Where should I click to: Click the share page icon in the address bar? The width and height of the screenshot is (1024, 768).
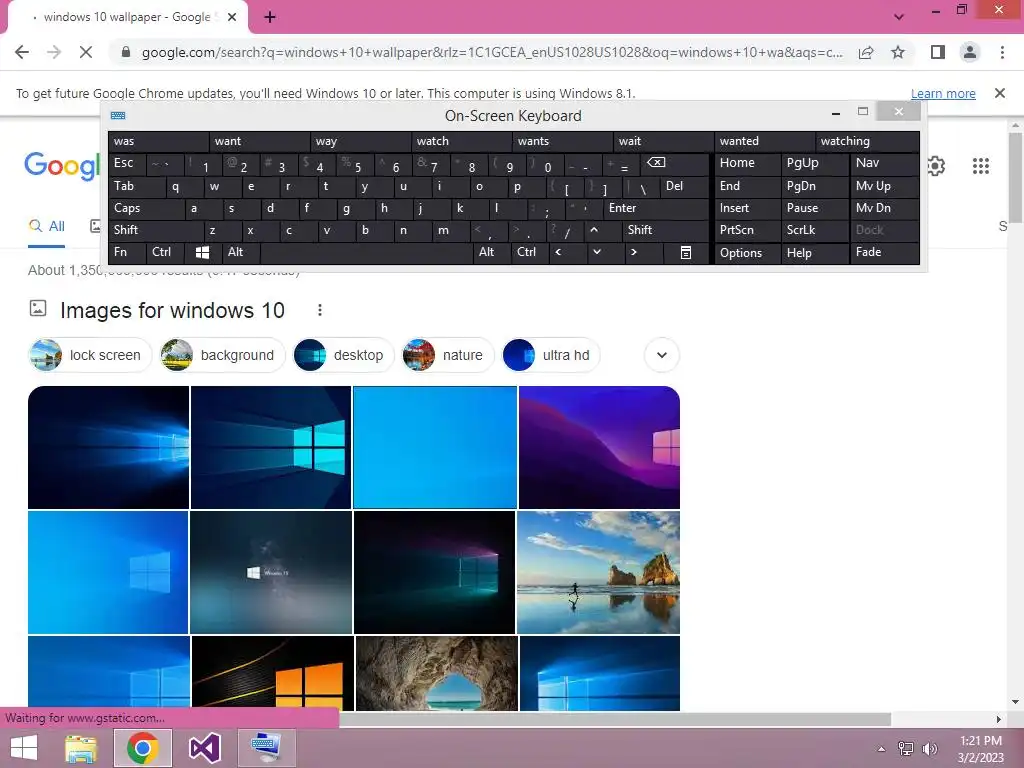866,52
